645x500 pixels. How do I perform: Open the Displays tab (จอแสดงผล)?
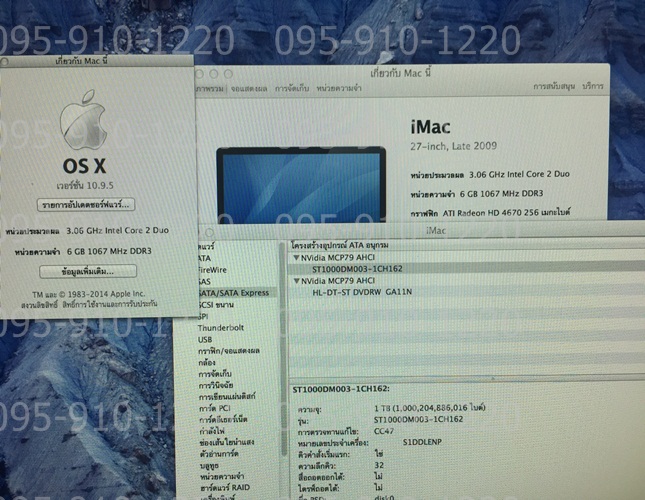point(248,88)
